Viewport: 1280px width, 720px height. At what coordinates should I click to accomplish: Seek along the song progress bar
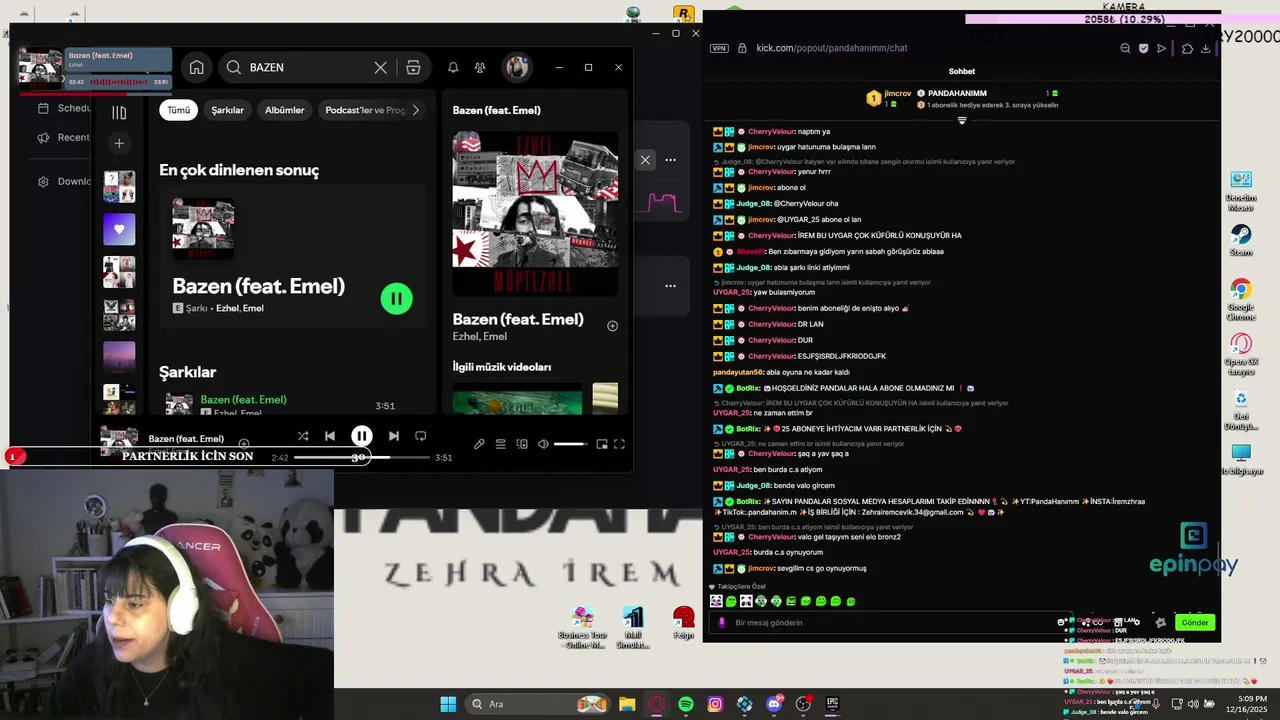coord(361,457)
